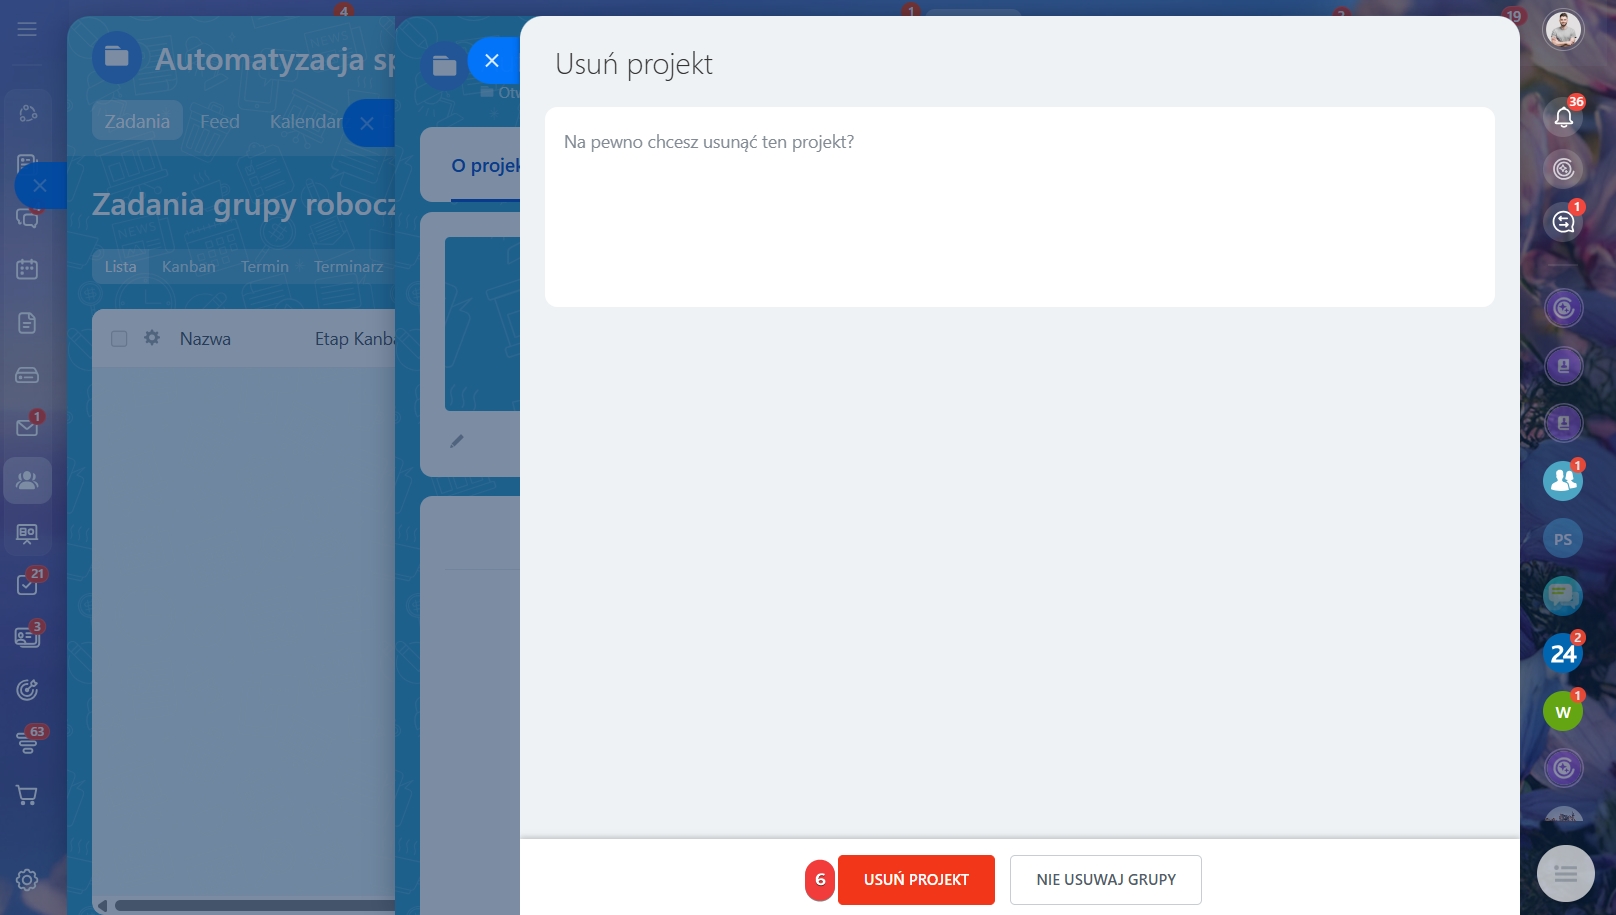Image resolution: width=1616 pixels, height=915 pixels.
Task: Select the Lista view tab
Action: (120, 267)
